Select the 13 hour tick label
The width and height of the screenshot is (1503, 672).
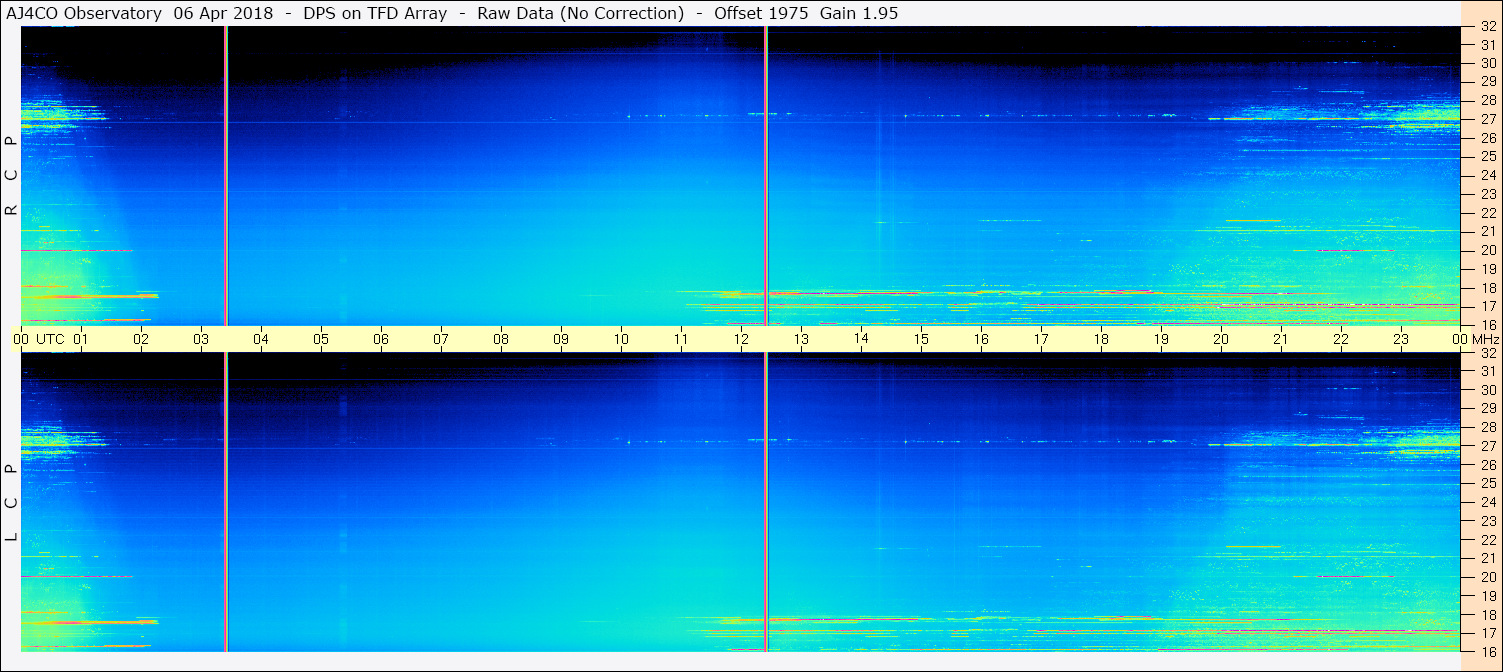[801, 339]
